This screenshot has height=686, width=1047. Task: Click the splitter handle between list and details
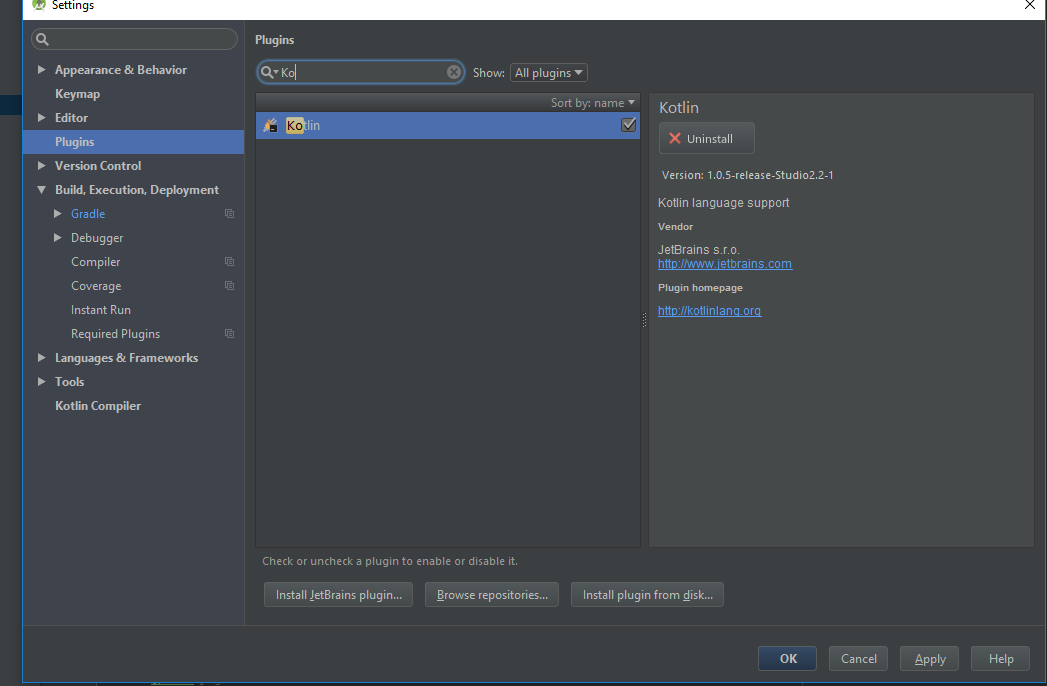coord(644,320)
